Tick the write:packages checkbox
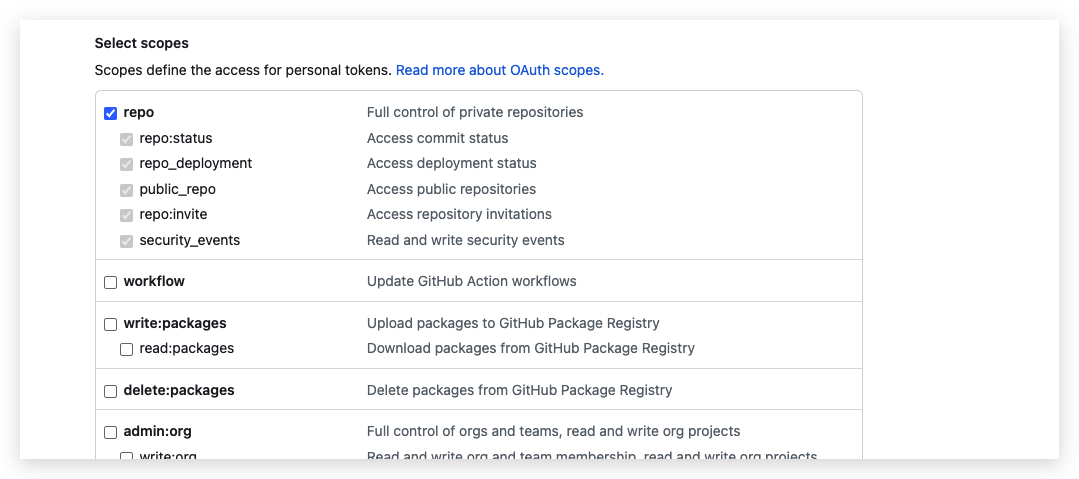Image resolution: width=1079 pixels, height=479 pixels. click(x=111, y=324)
